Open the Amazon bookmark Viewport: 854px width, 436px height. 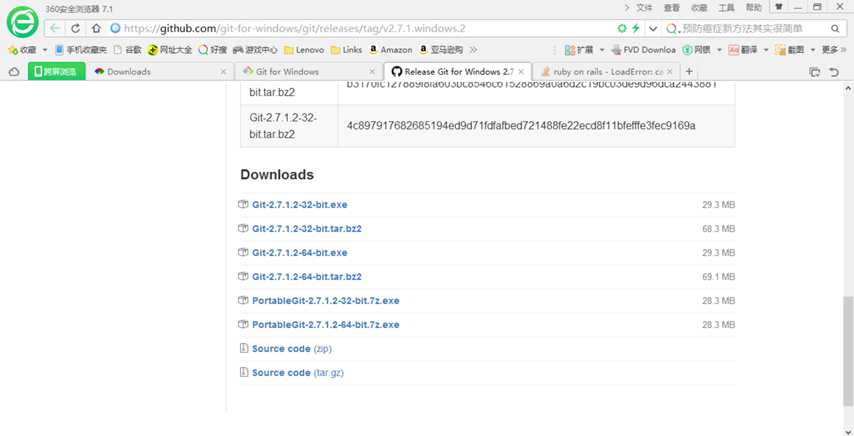(391, 50)
